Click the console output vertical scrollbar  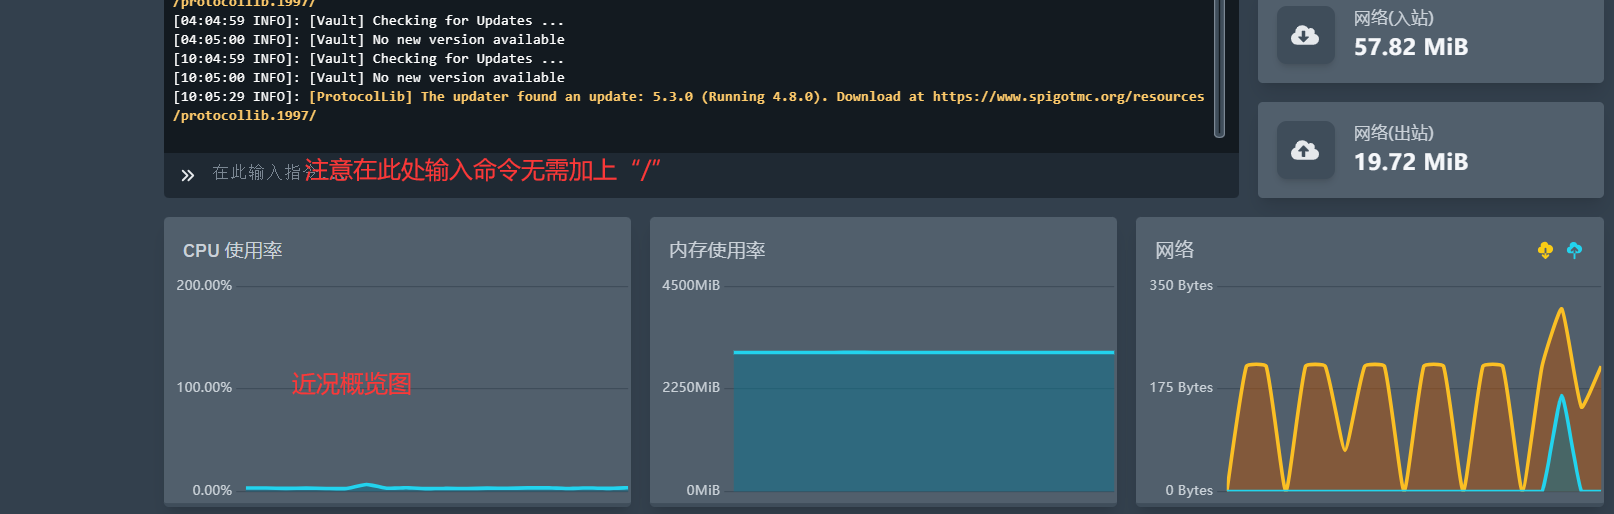pos(1219,70)
